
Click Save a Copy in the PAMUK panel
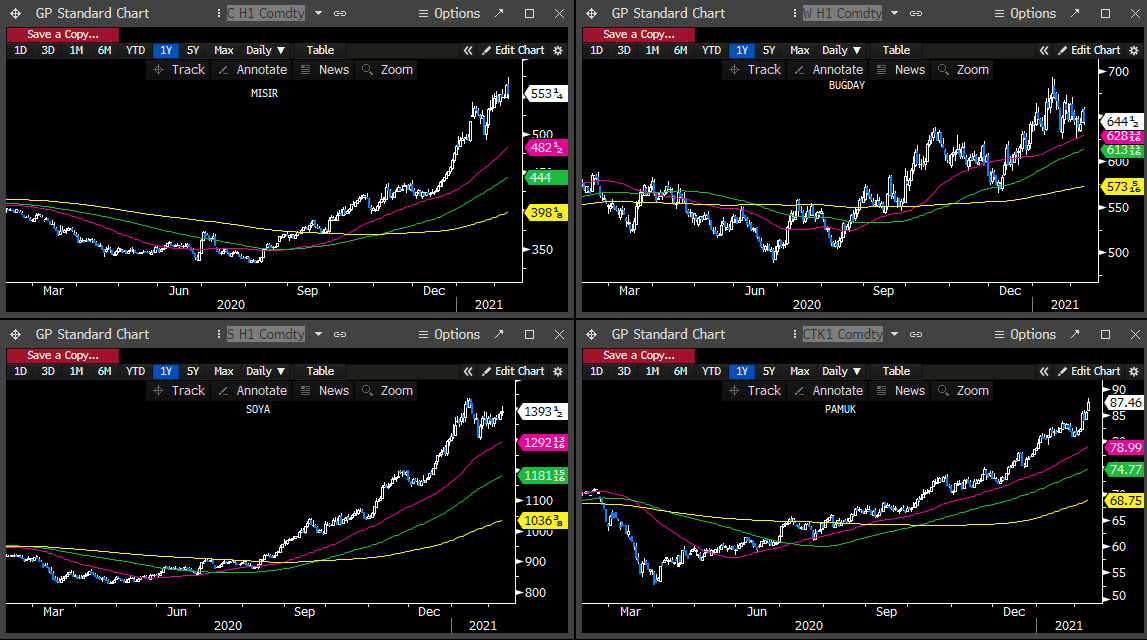(639, 355)
